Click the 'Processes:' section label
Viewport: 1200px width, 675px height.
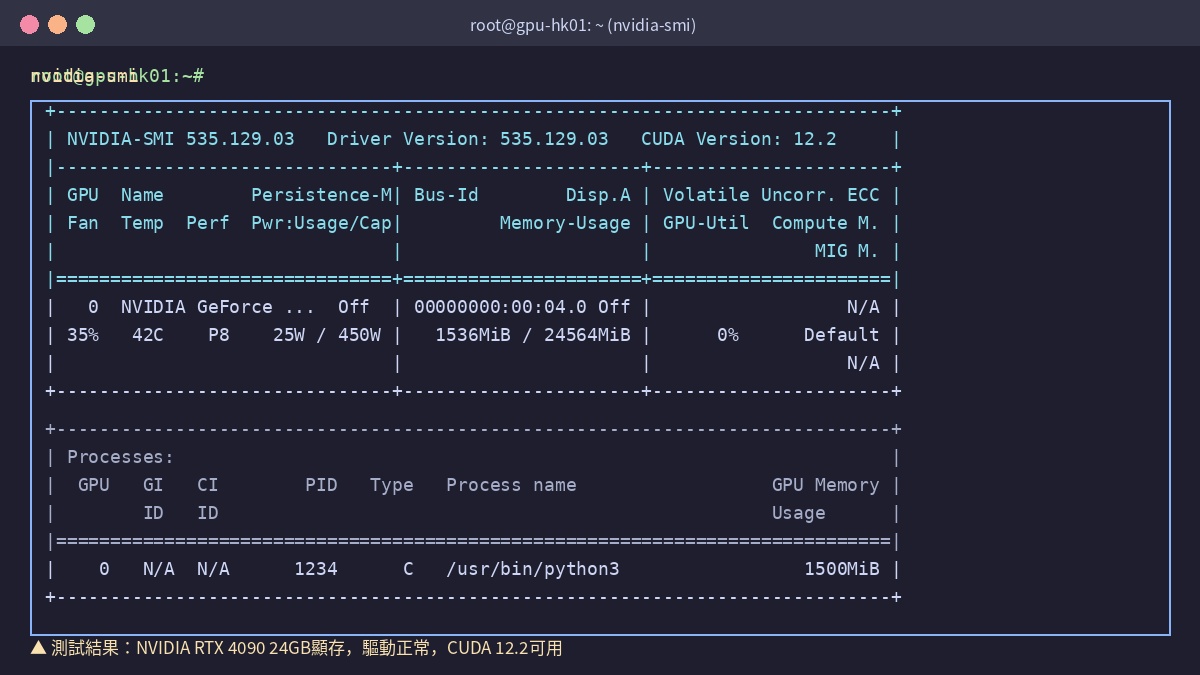click(121, 457)
